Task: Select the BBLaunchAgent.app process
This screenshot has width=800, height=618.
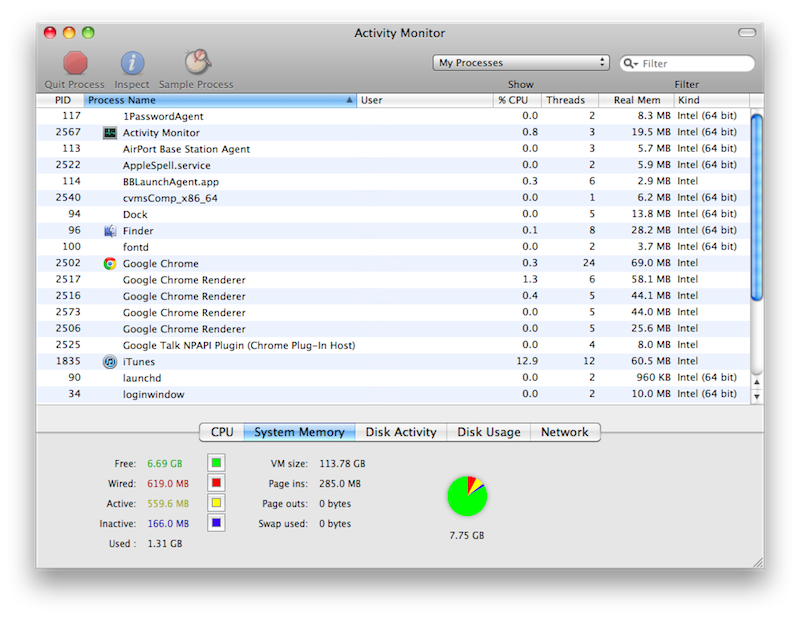Action: [x=393, y=182]
